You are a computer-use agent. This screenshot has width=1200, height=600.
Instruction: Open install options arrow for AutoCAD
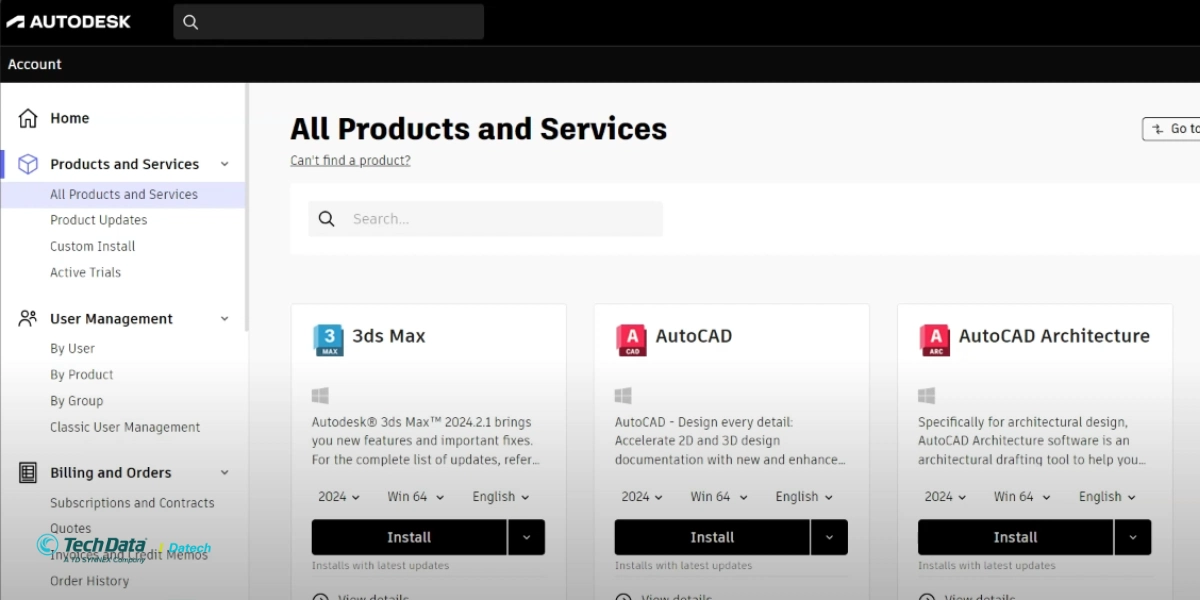pyautogui.click(x=829, y=537)
